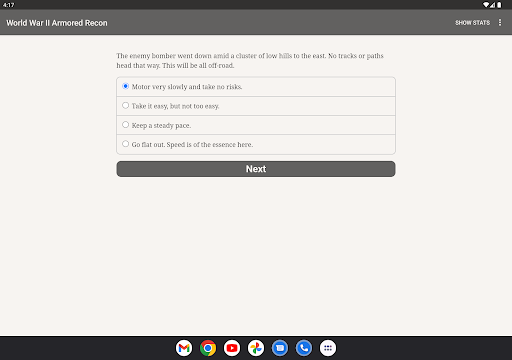
Task: Open the app drawer grid icon
Action: [x=328, y=348]
